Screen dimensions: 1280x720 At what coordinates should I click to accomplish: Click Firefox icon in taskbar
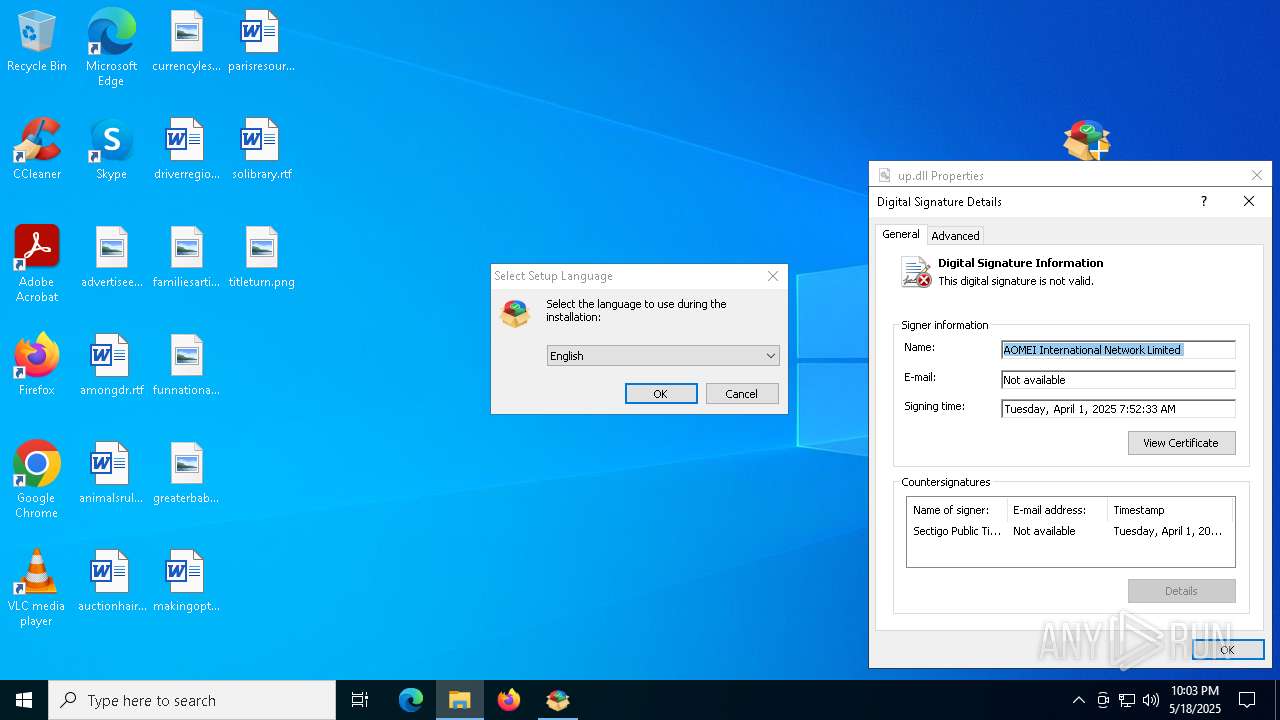[509, 700]
